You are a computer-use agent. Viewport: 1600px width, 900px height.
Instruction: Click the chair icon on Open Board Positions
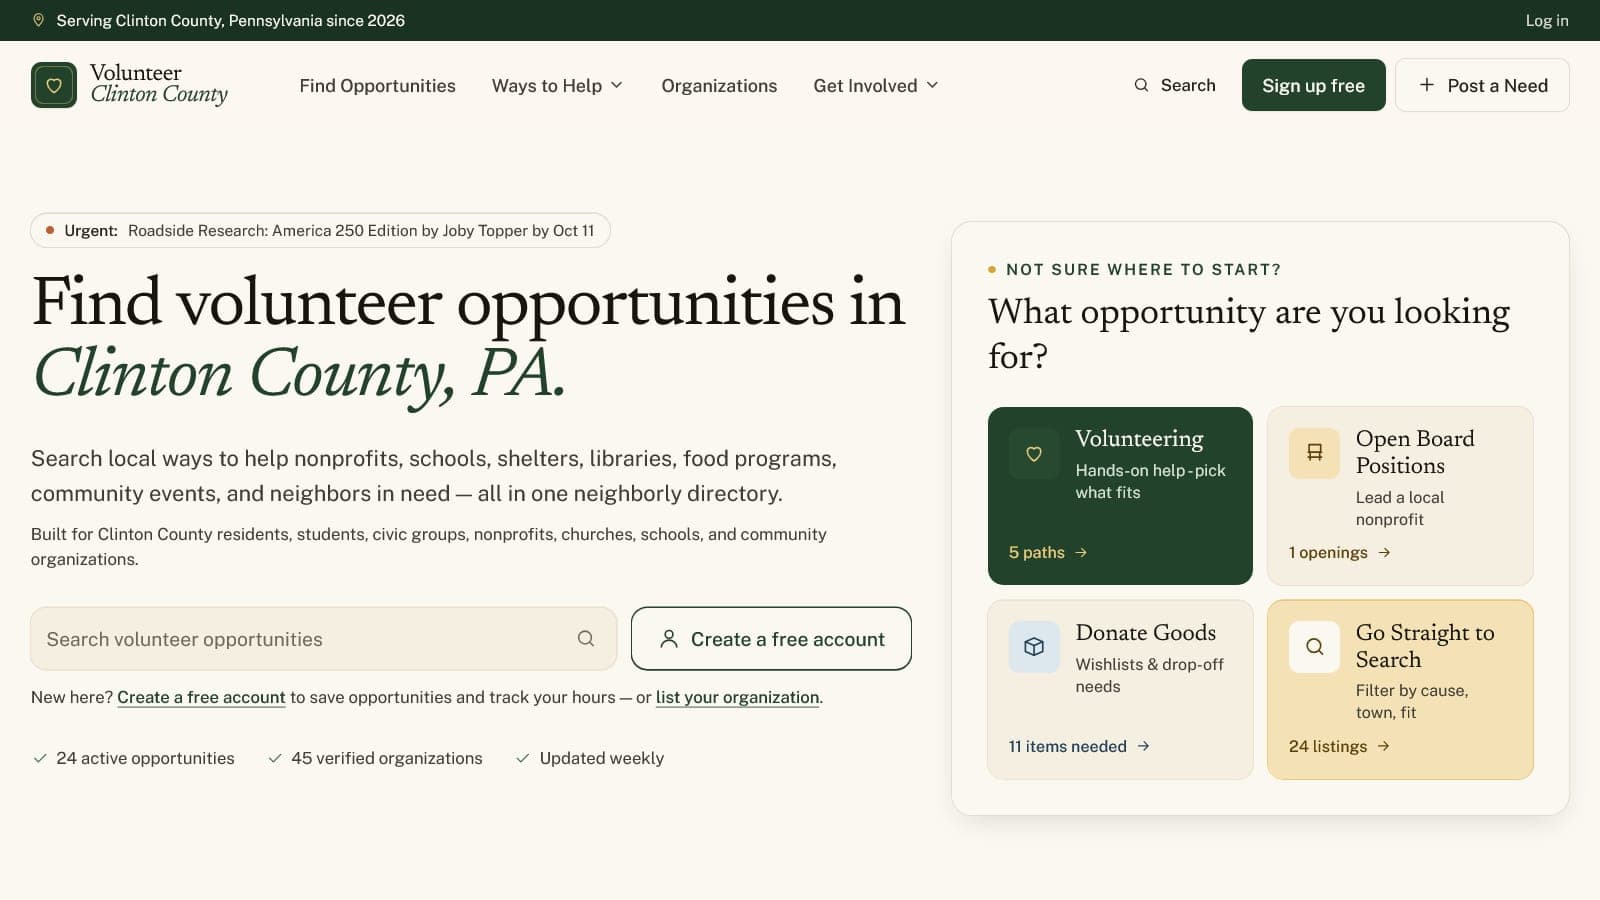coord(1314,454)
